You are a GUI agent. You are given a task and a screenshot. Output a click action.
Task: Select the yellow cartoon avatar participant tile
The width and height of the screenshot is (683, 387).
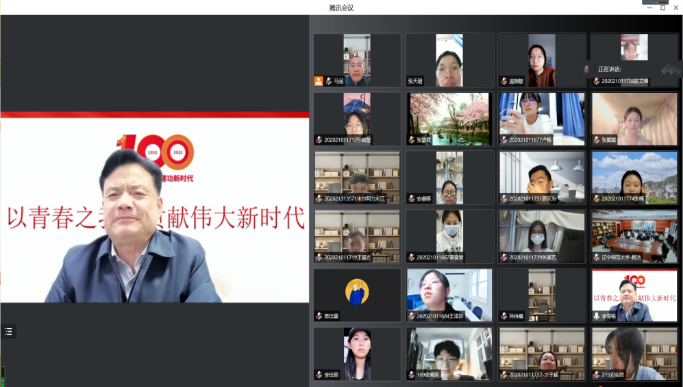[357, 295]
